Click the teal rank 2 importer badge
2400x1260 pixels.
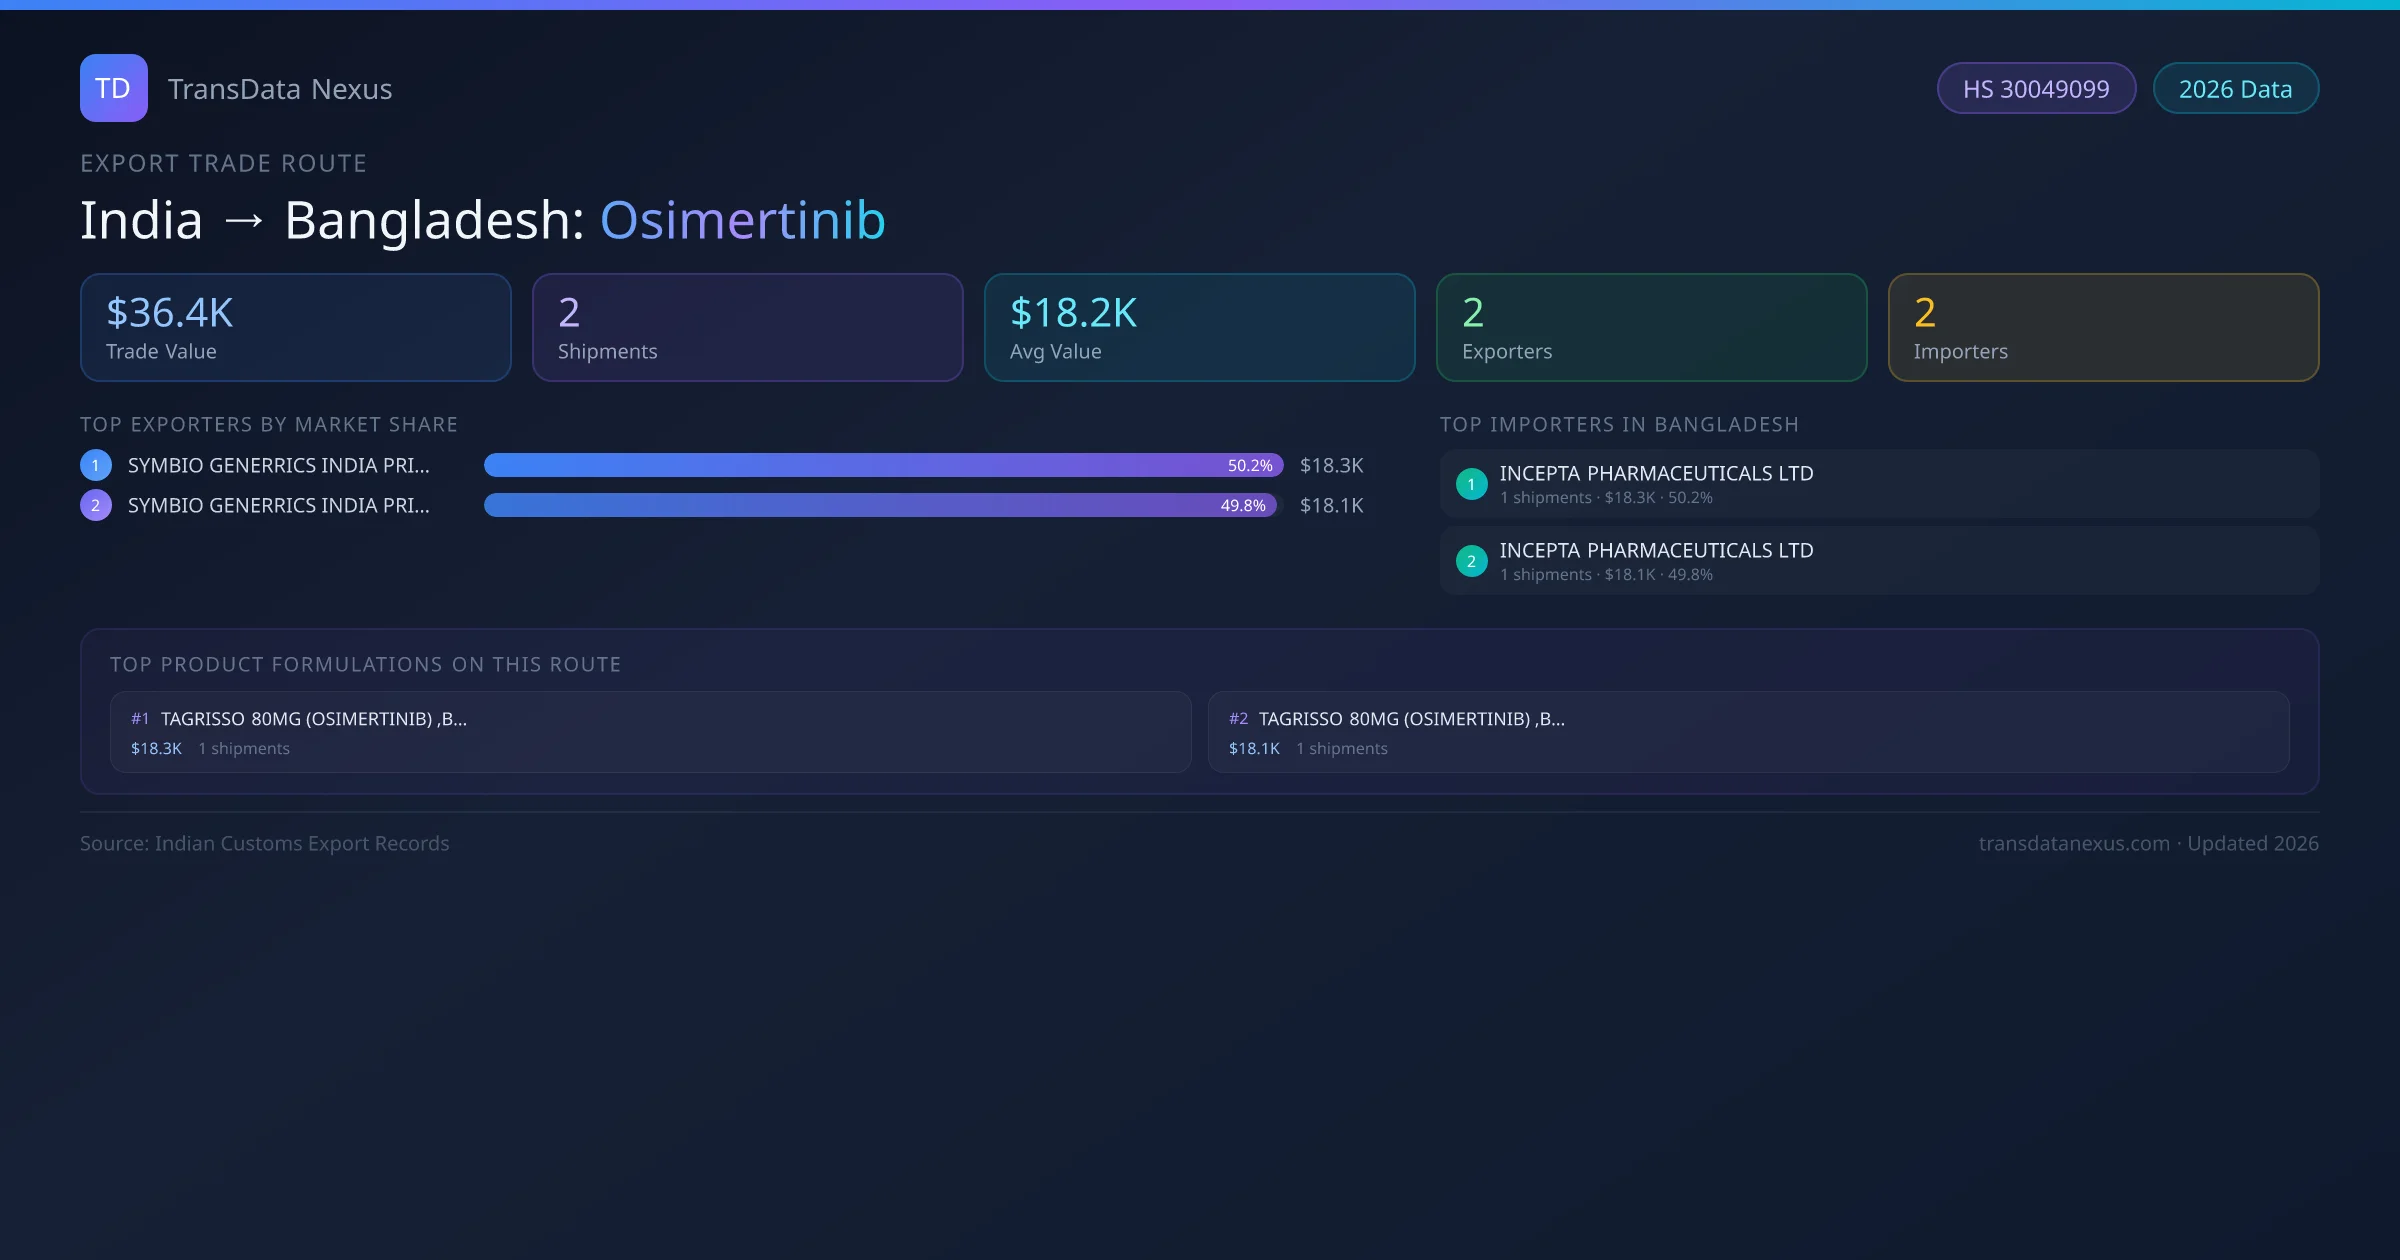pyautogui.click(x=1471, y=561)
